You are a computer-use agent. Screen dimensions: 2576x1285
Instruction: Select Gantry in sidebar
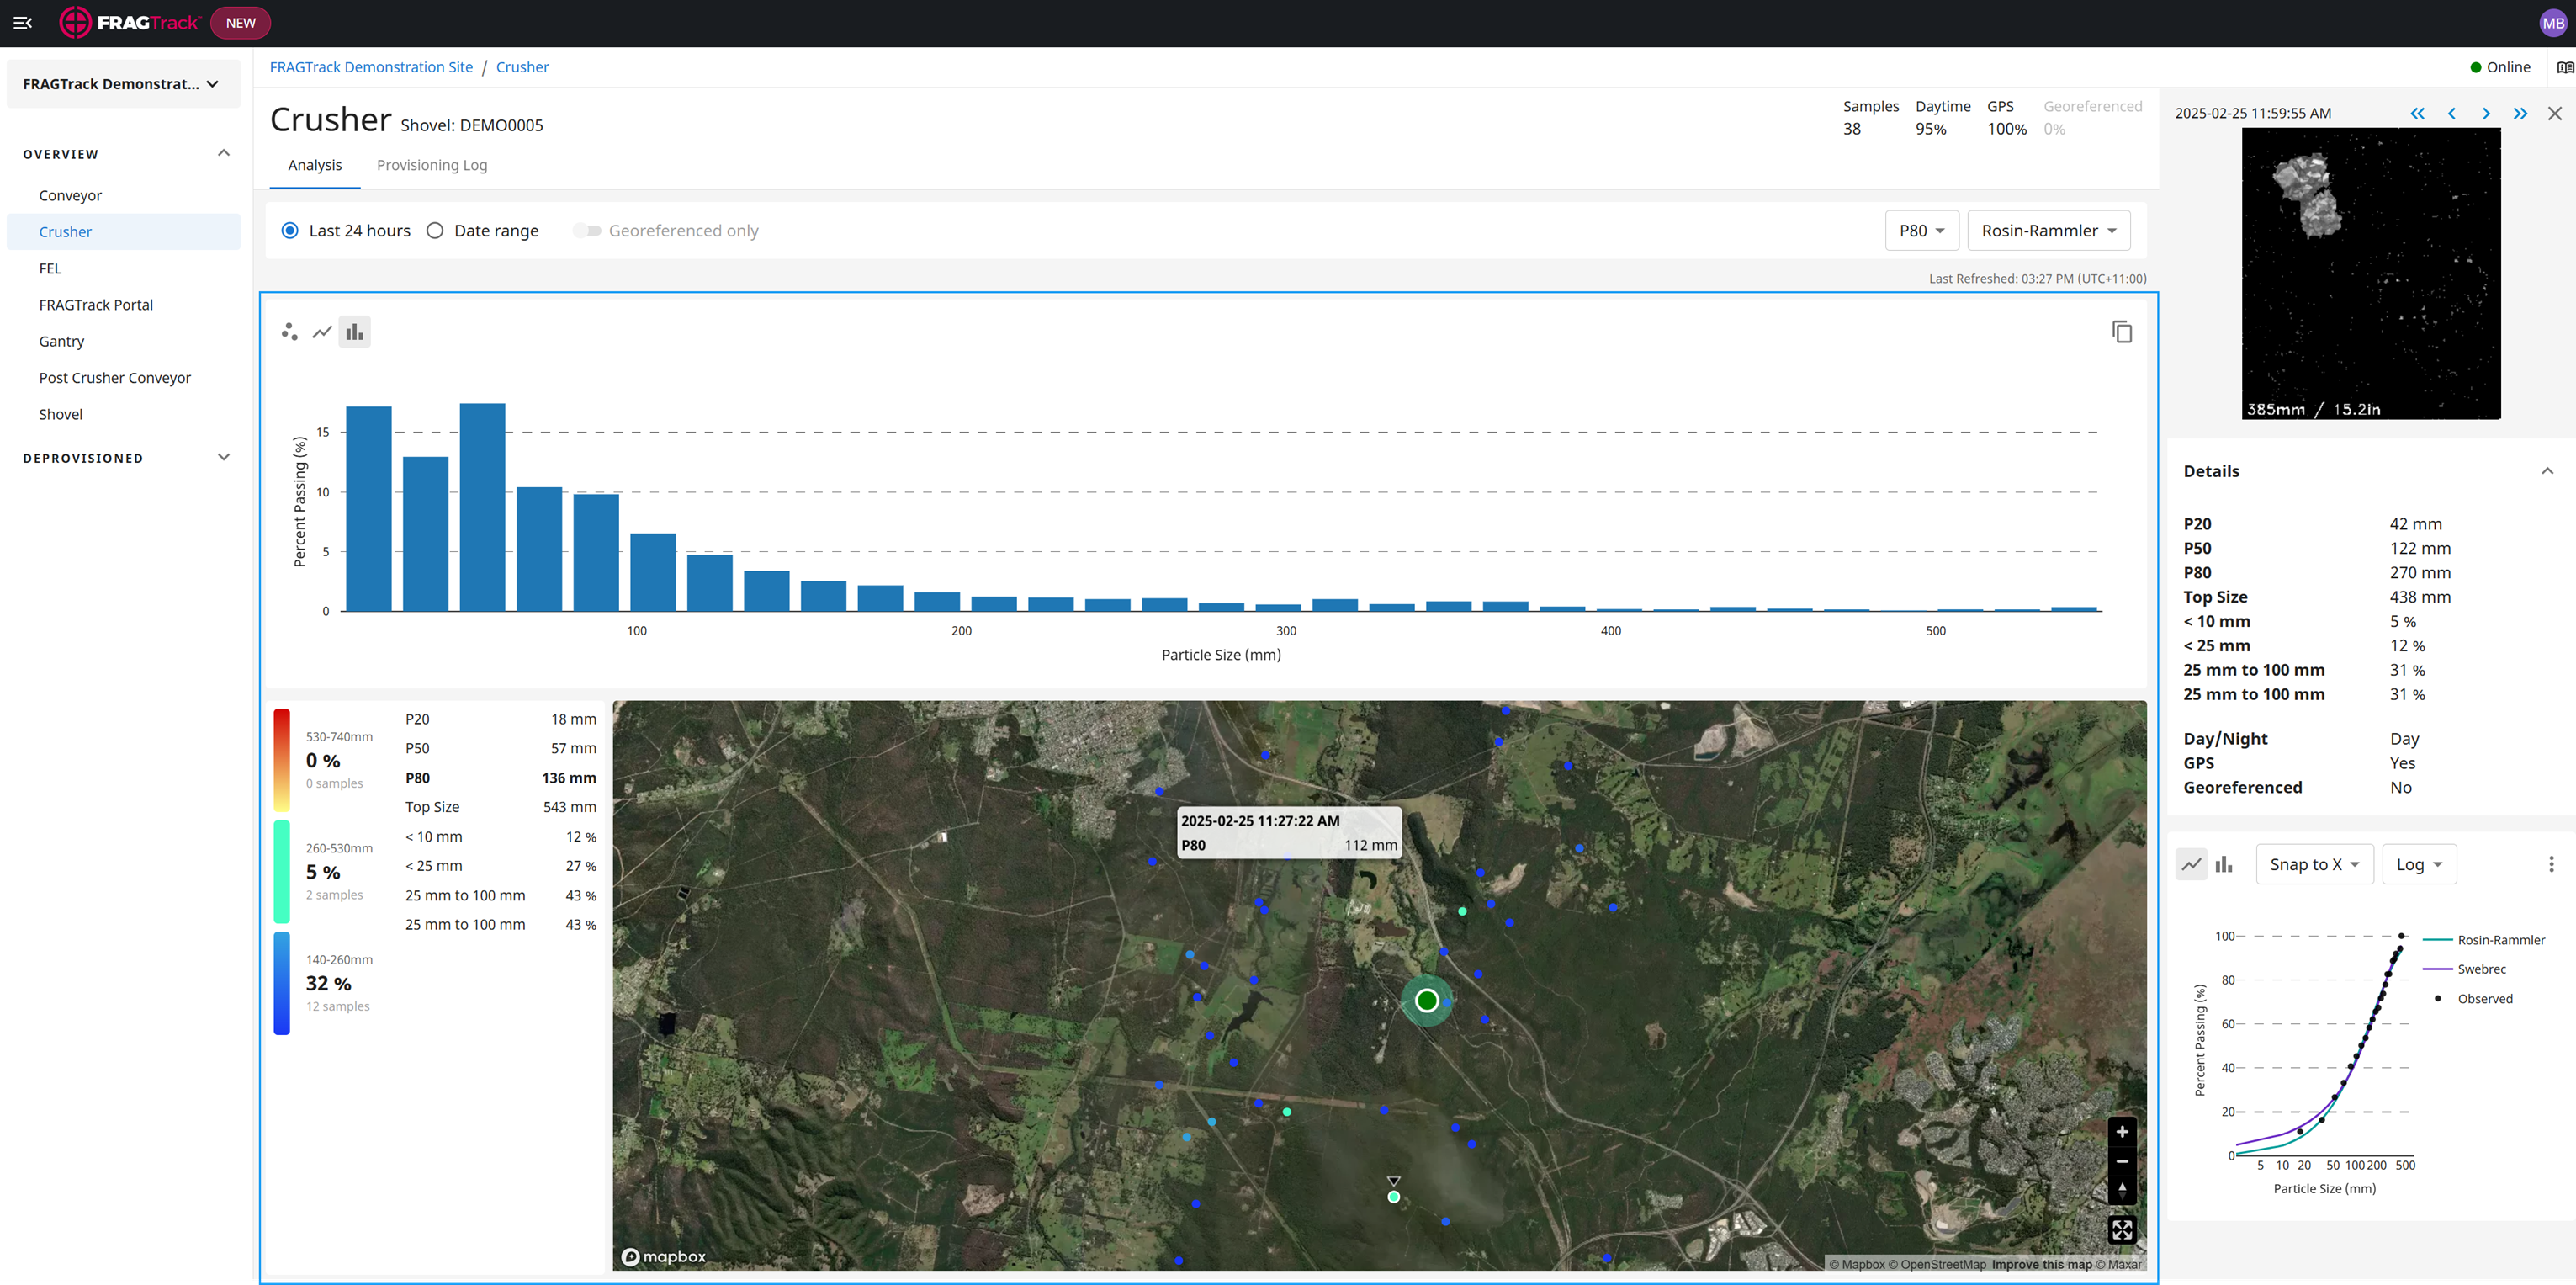click(123, 341)
